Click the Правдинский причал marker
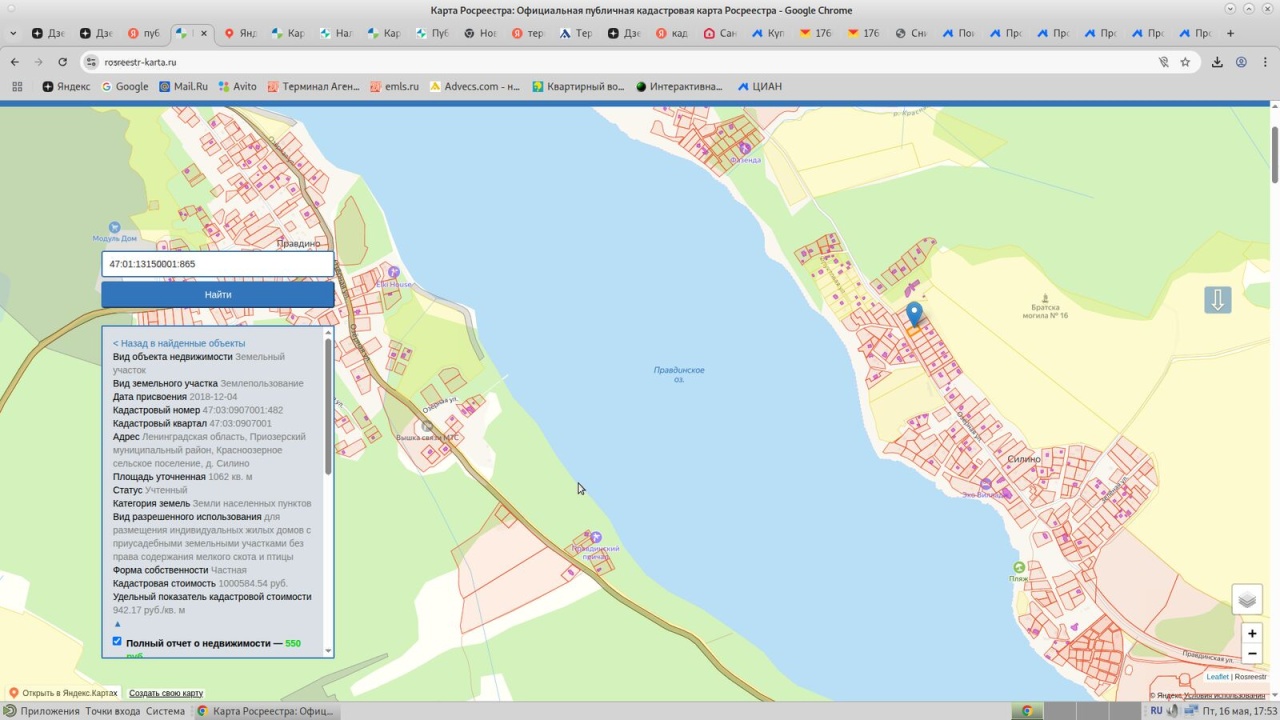 tap(596, 537)
